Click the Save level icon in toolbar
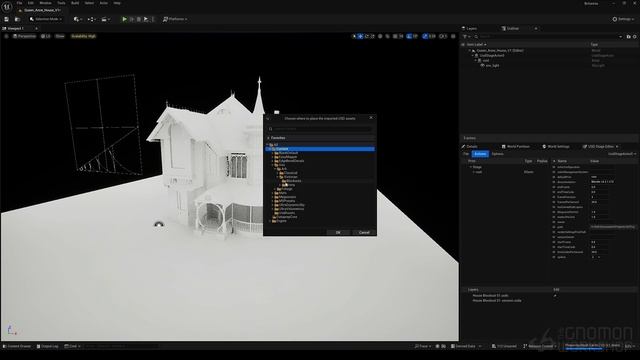 (7, 19)
